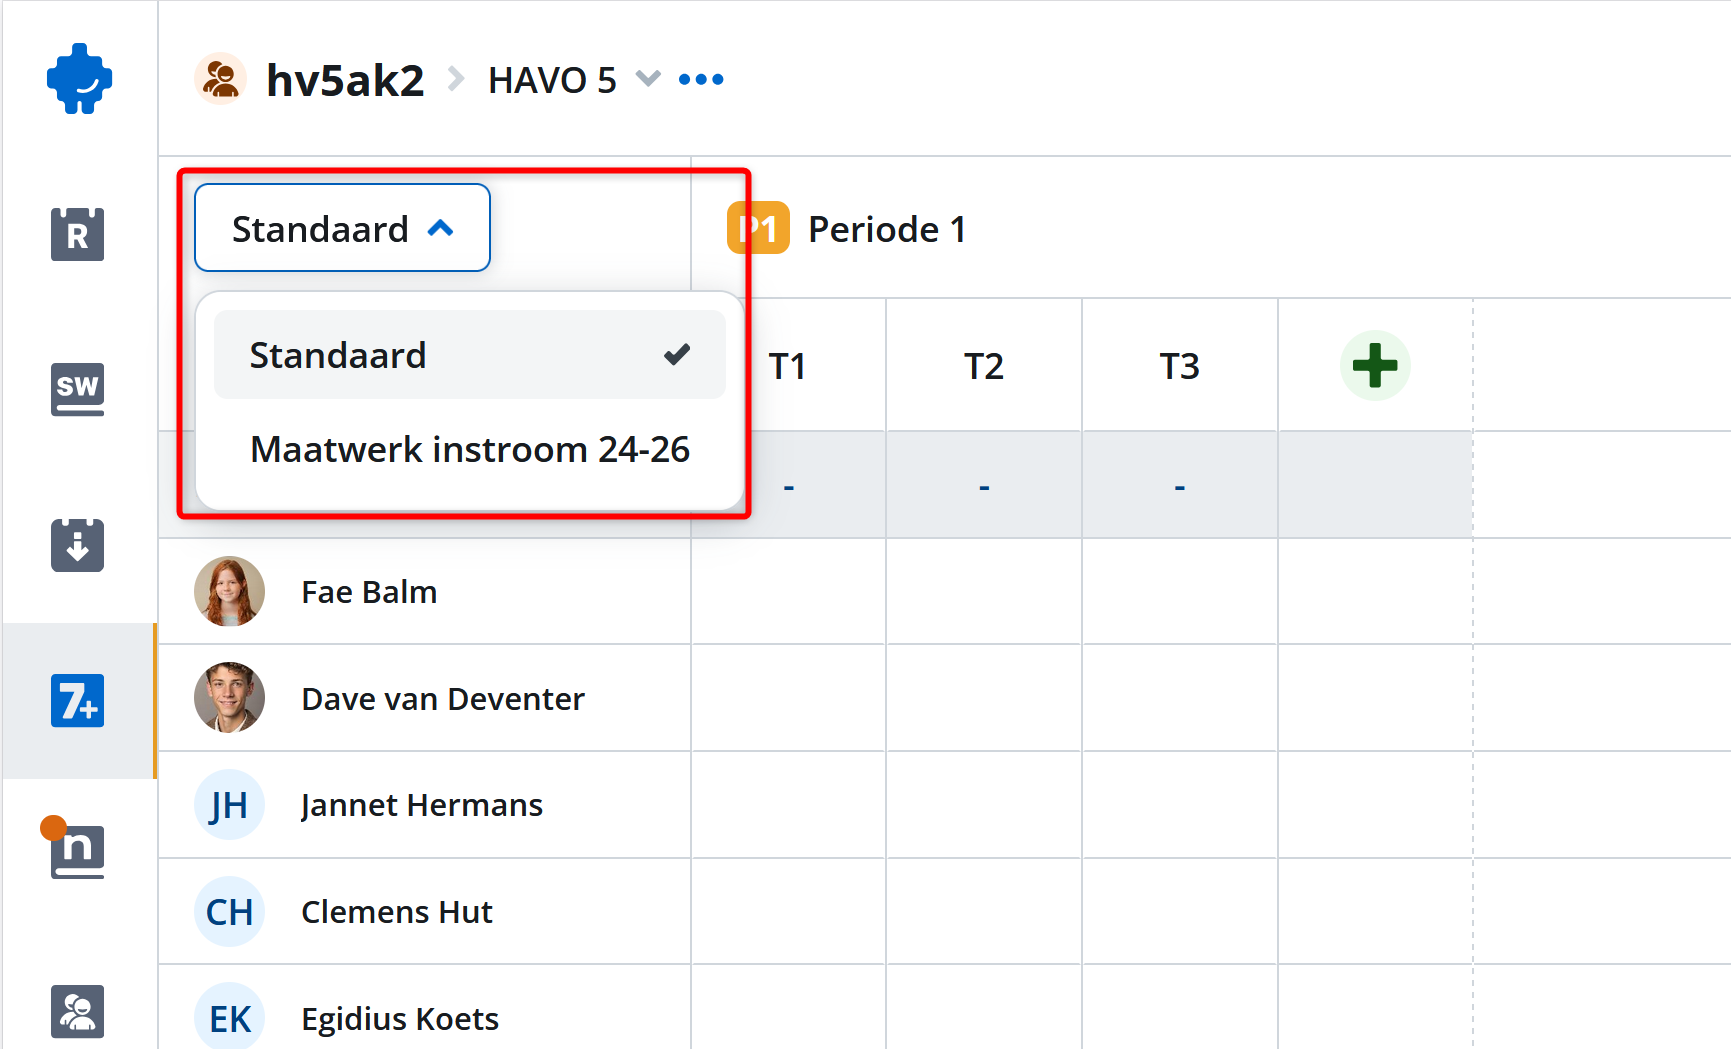Open the download-arrow calendar sidebar icon

pyautogui.click(x=77, y=545)
